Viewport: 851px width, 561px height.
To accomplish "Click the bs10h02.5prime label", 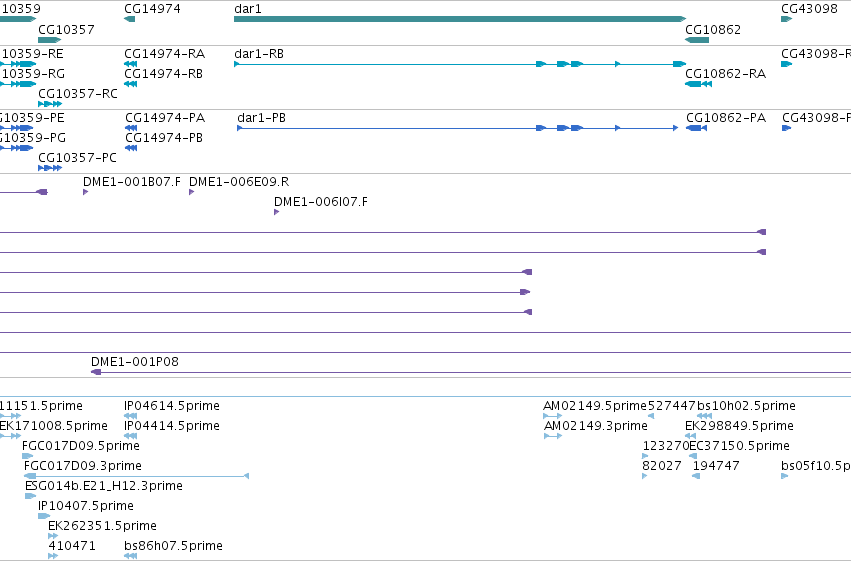I will 746,406.
